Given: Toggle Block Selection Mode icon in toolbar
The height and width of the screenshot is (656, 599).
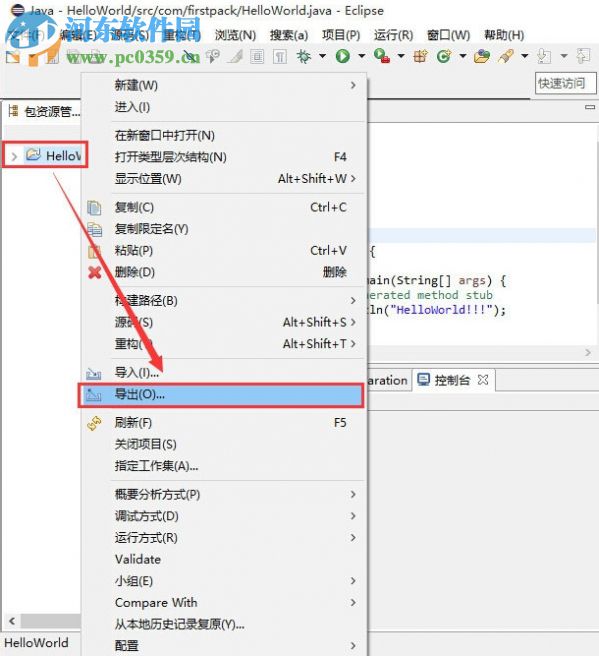Looking at the screenshot, I should [257, 56].
